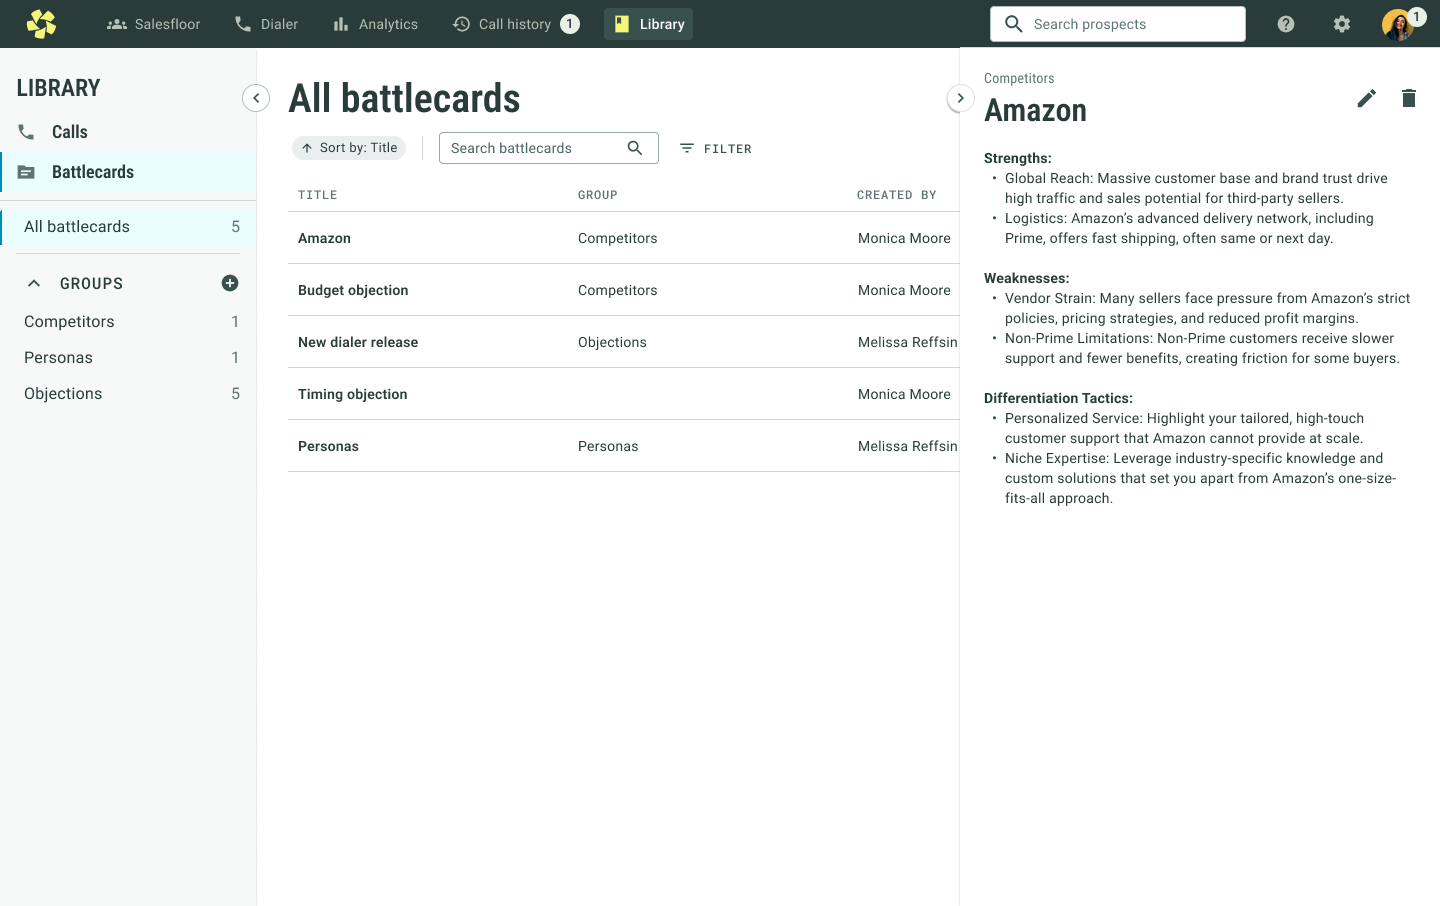This screenshot has height=906, width=1440.
Task: Go to Calls in the Library sidebar
Action: coord(128,132)
